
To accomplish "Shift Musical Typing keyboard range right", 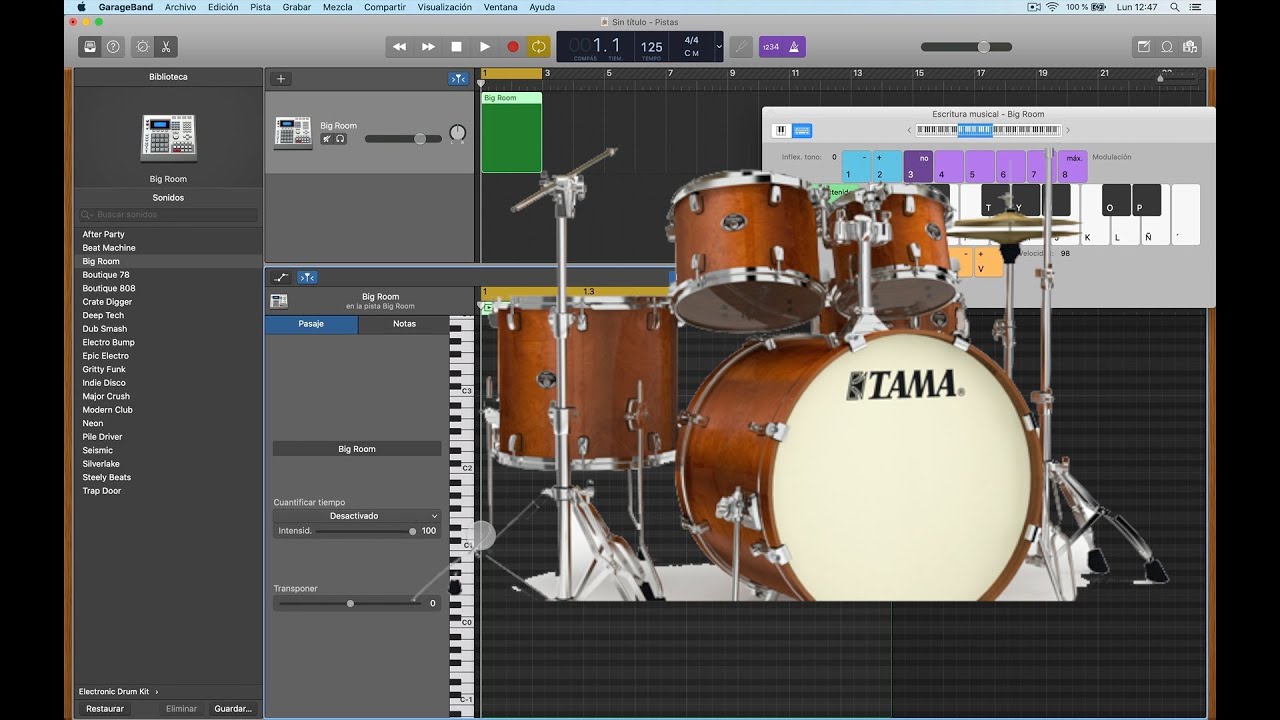I will point(1068,130).
